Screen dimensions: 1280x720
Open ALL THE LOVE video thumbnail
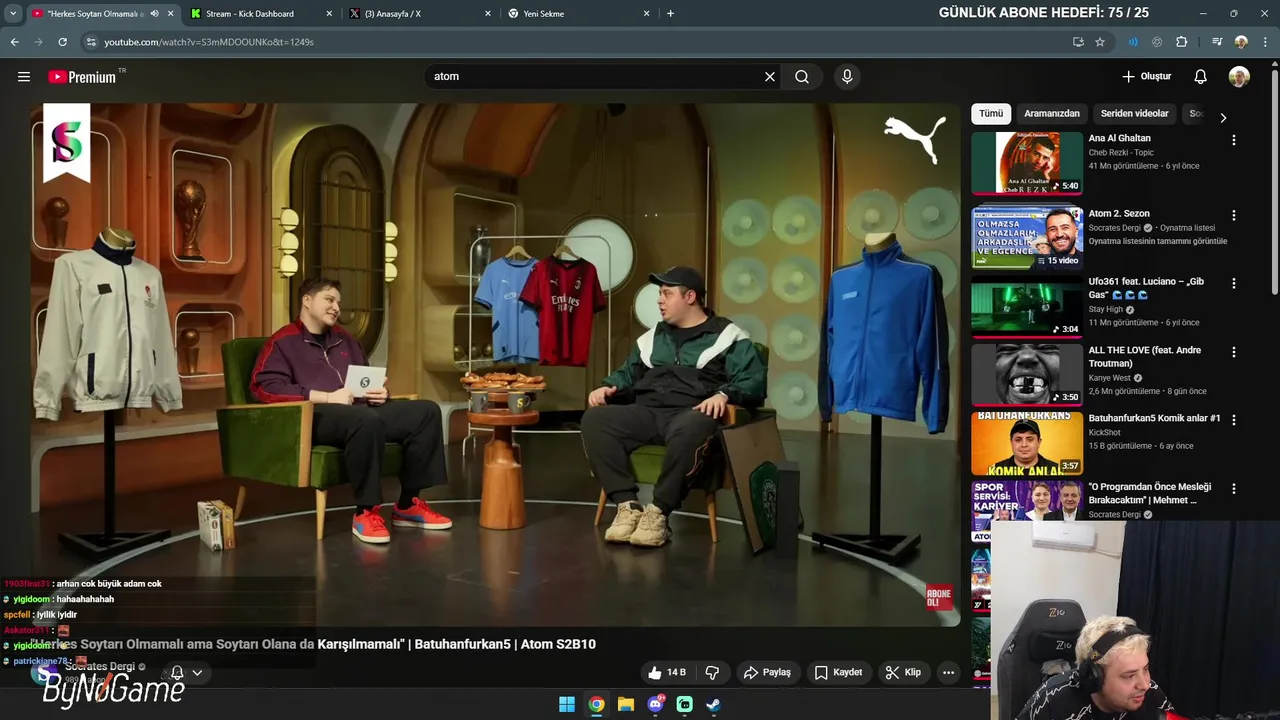[1027, 375]
